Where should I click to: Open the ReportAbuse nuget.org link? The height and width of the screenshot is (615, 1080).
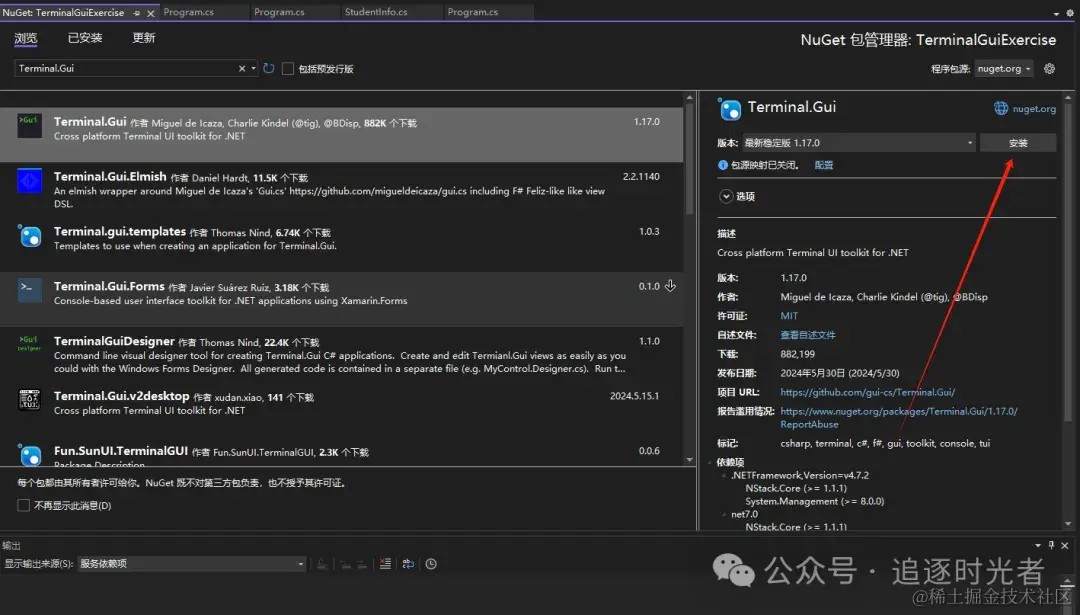pyautogui.click(x=899, y=418)
